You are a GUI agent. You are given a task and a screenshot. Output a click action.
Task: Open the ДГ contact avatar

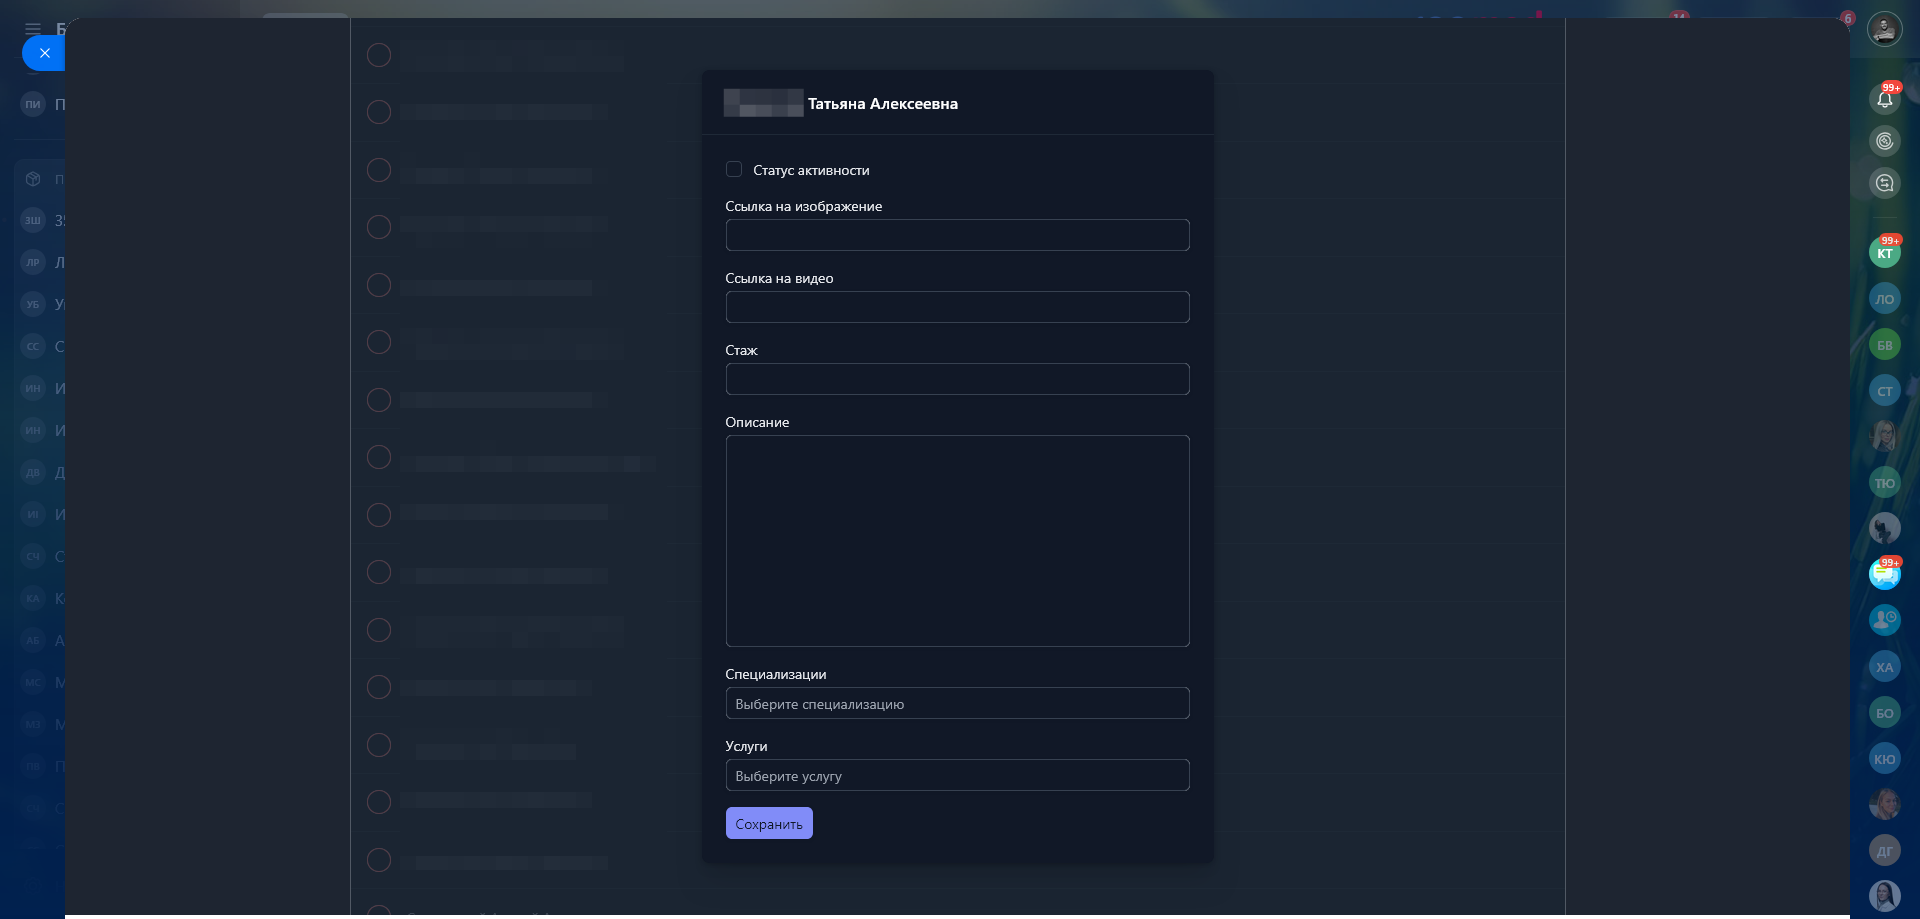(x=1884, y=851)
